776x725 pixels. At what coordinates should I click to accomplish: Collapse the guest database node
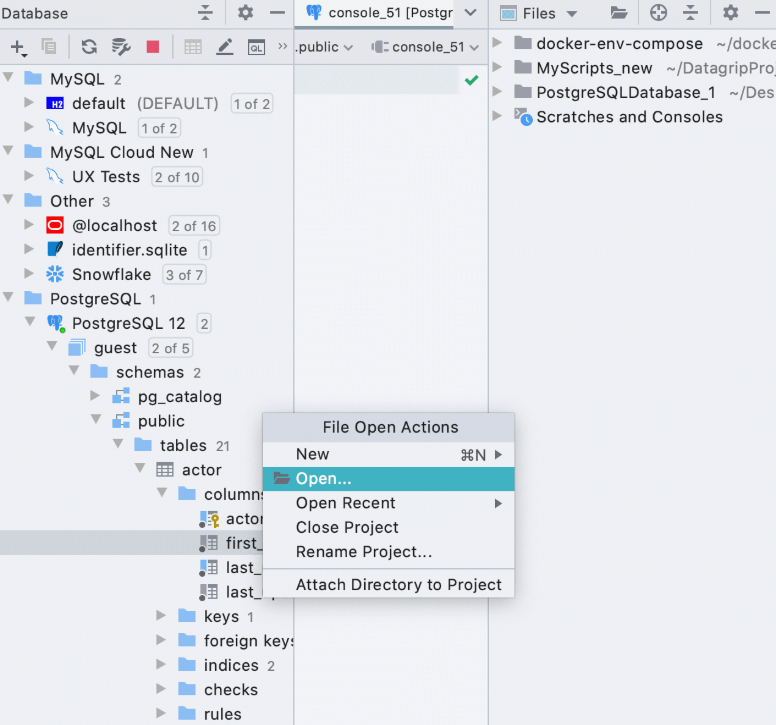coord(52,346)
